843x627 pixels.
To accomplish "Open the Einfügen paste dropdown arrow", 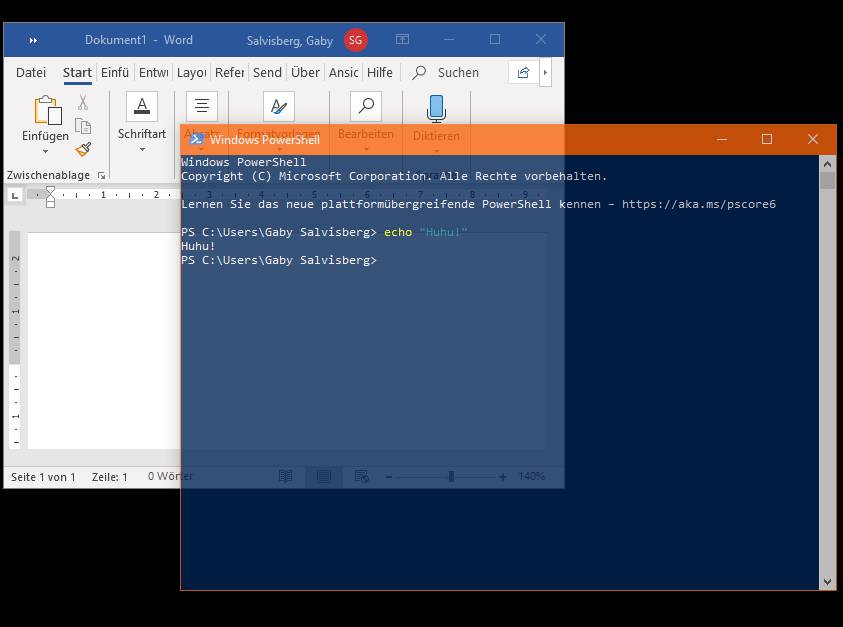I will [45, 149].
